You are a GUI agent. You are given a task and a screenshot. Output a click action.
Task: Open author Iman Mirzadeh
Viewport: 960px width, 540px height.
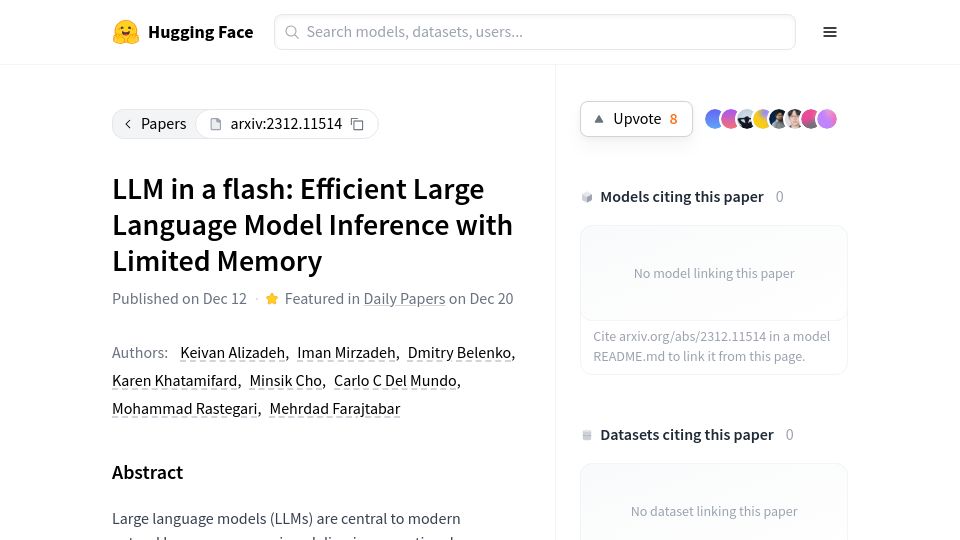[x=347, y=353]
